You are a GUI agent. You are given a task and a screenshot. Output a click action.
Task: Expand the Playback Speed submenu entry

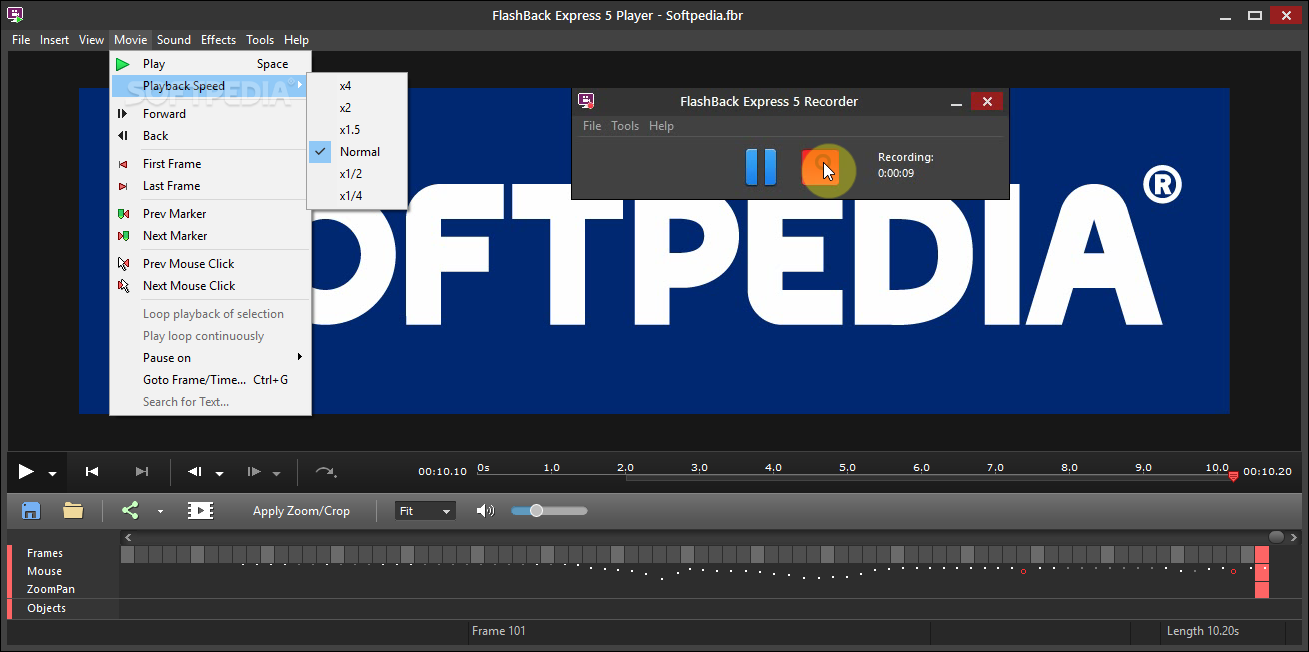pos(210,86)
